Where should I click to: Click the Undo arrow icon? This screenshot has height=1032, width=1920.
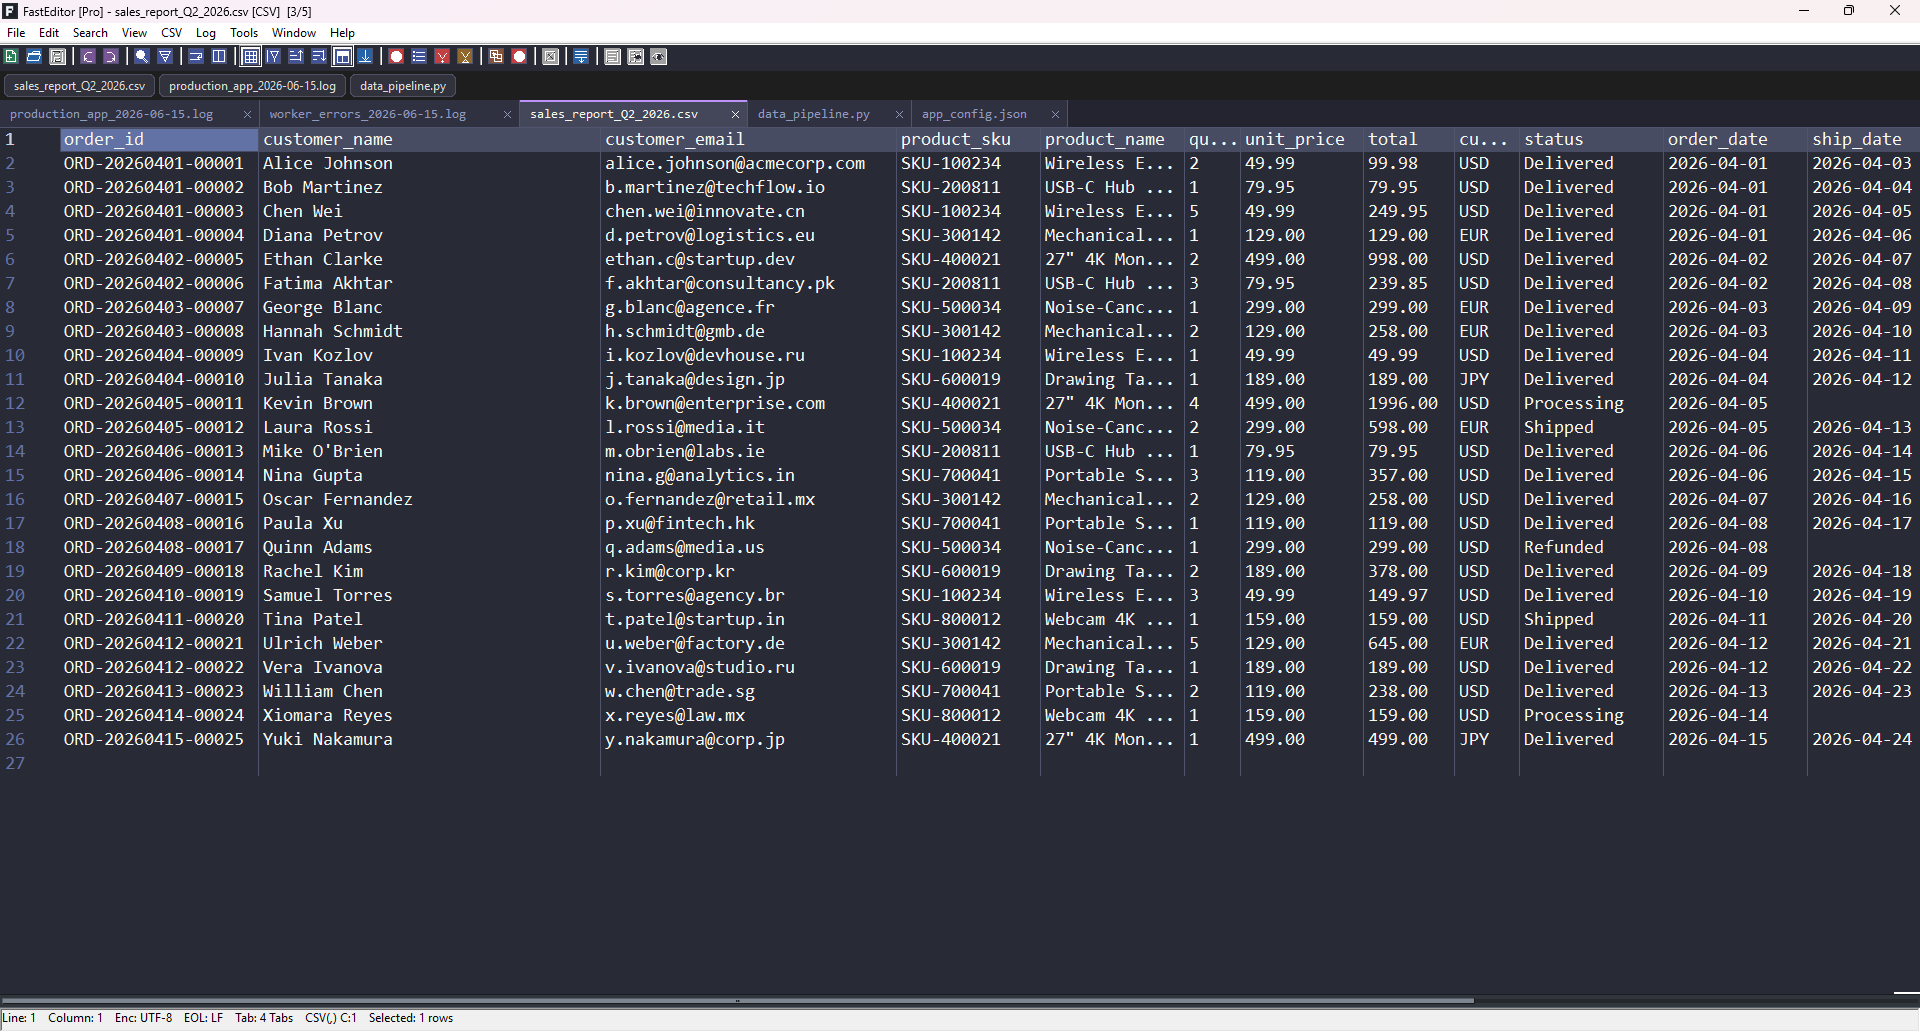(x=88, y=57)
